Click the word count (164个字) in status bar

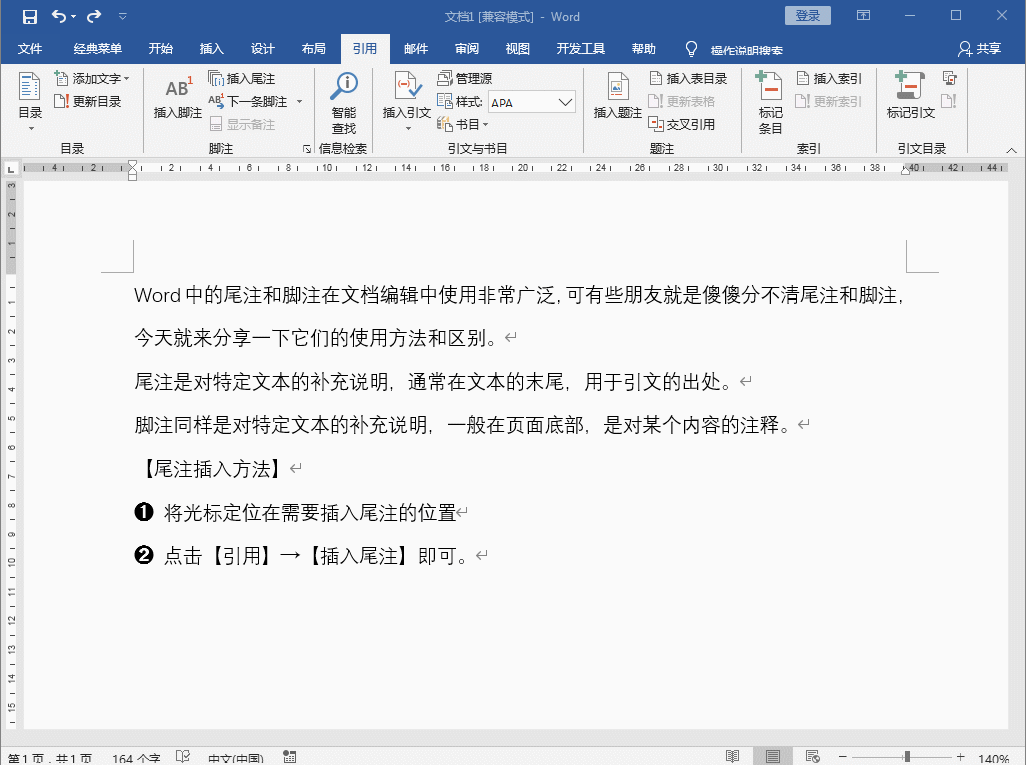point(135,758)
